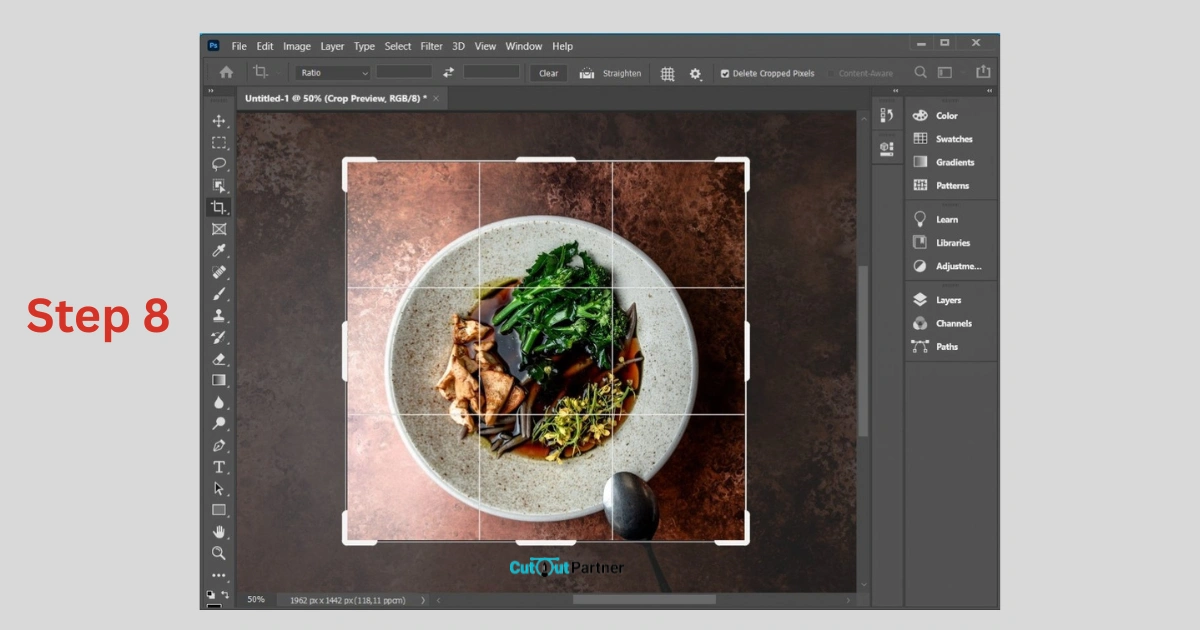Uncheck Delete Cropped Pixels
This screenshot has width=1200, height=630.
pyautogui.click(x=725, y=74)
